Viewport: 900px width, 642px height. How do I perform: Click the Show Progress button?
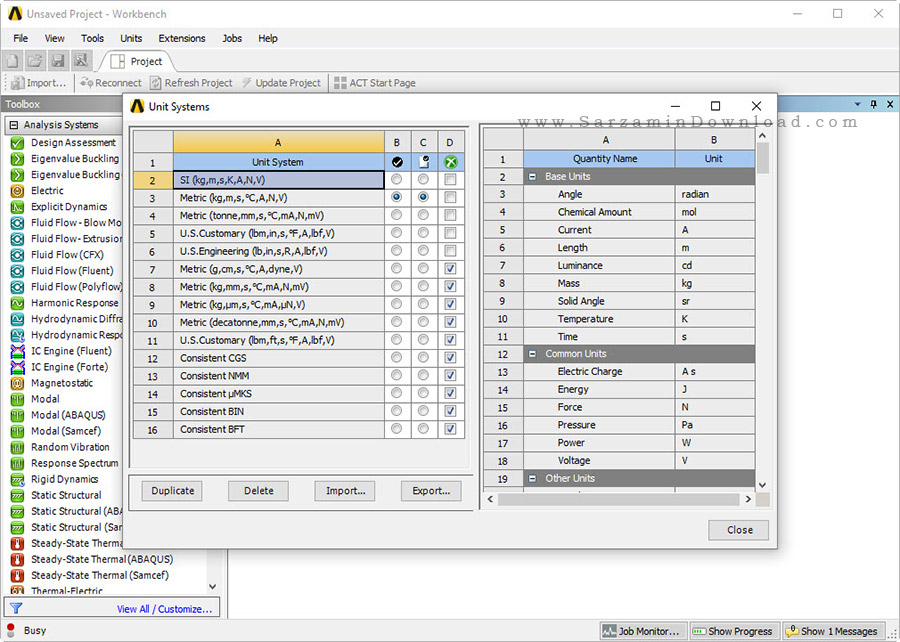[x=733, y=631]
